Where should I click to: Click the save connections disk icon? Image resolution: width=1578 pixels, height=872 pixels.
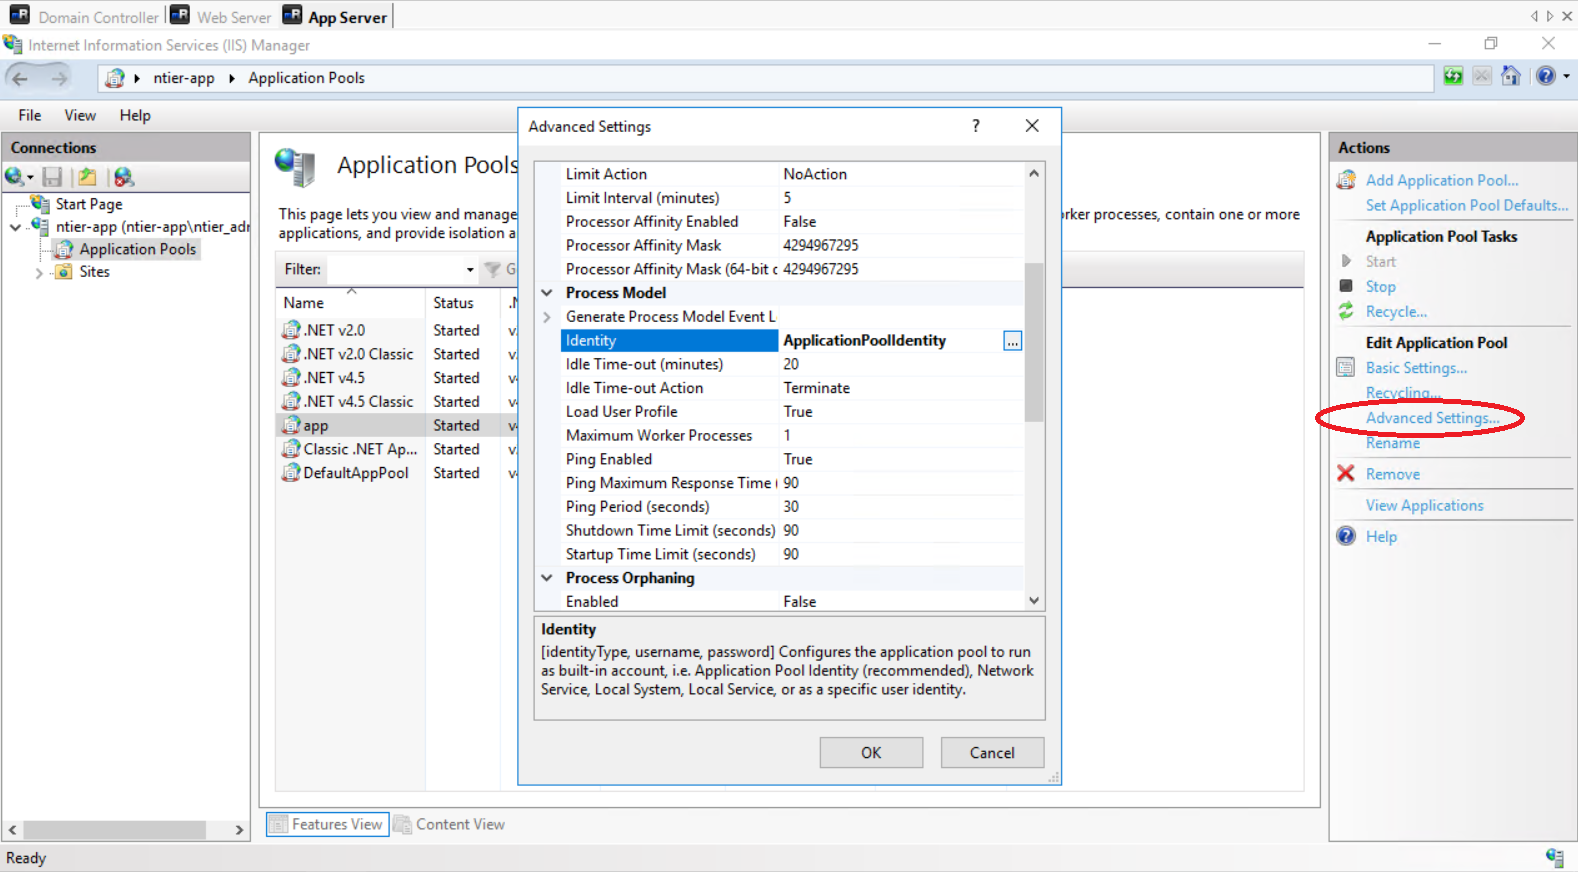click(52, 177)
